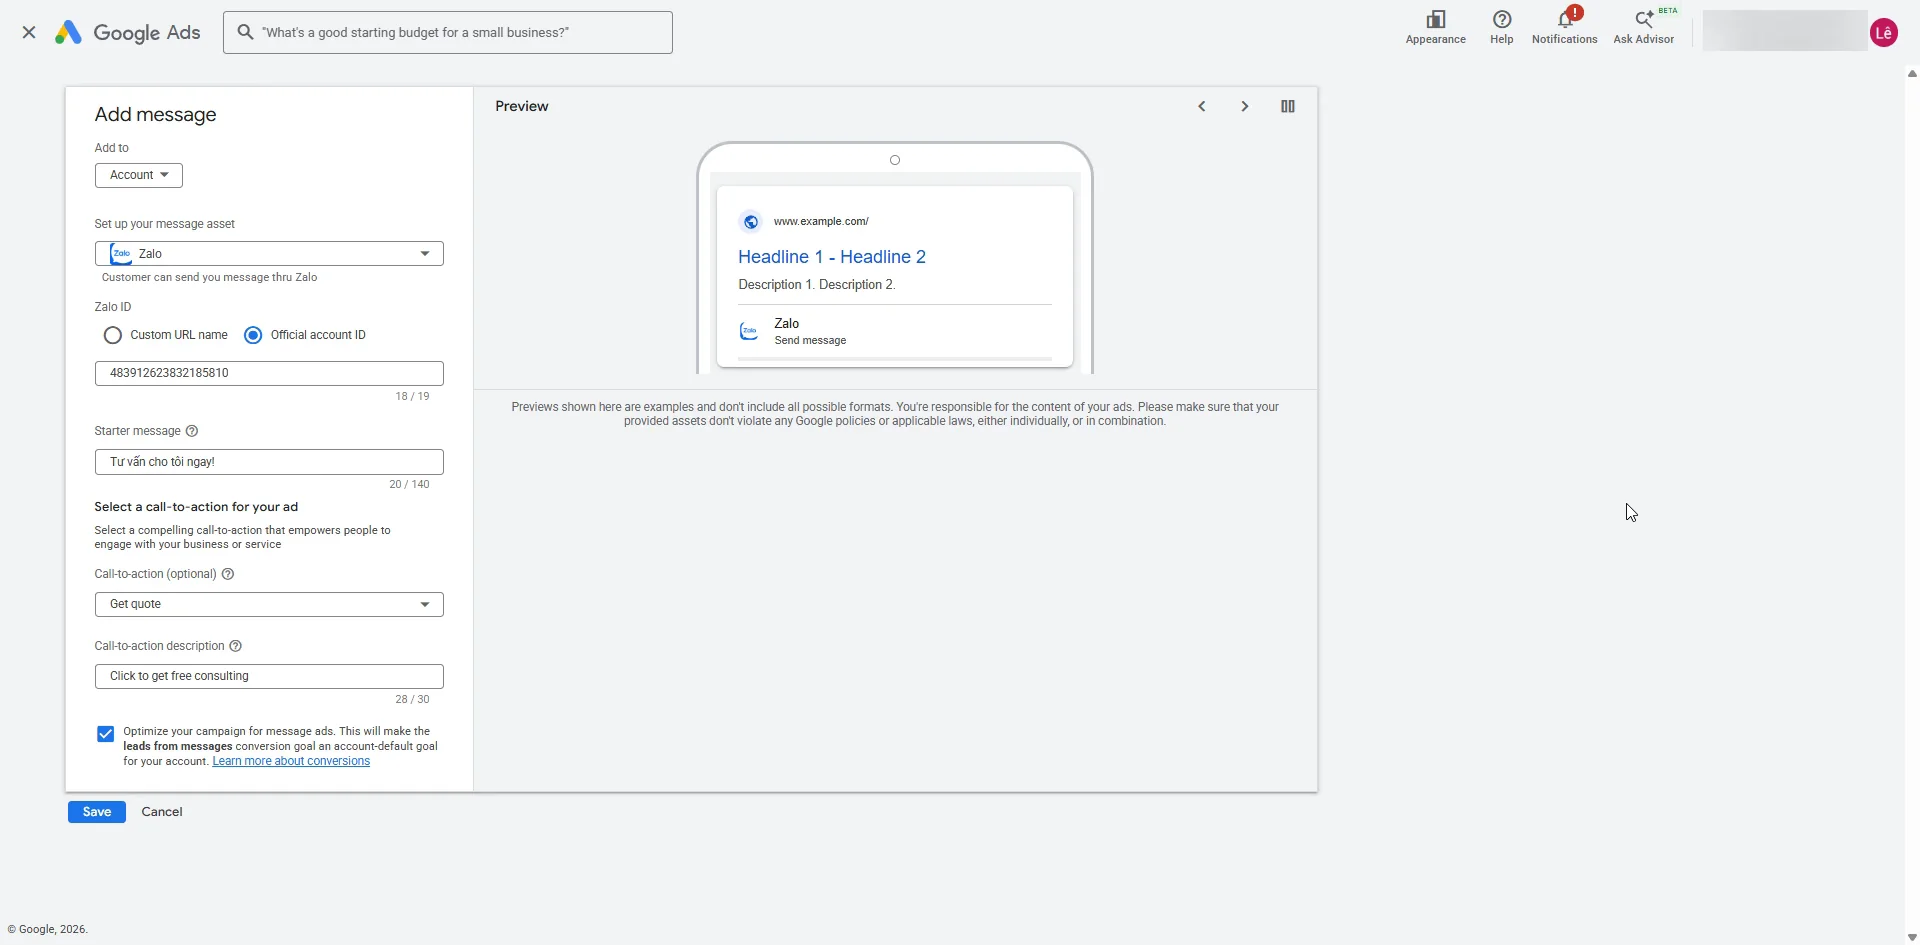Screen dimensions: 1920x945
Task: Click Call-to-action (optional) help icon
Action: tap(227, 574)
